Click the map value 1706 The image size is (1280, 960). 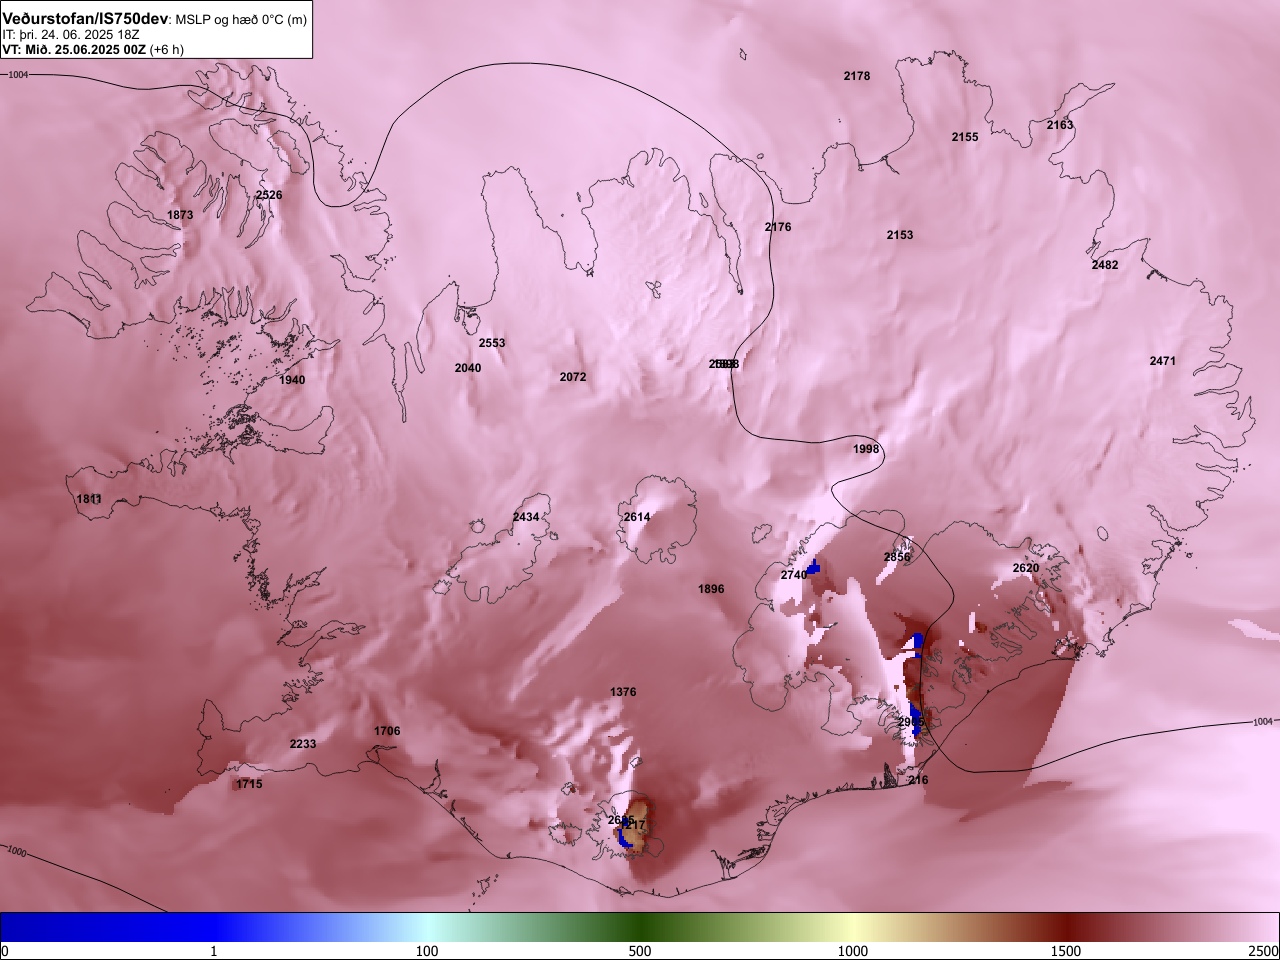(387, 731)
